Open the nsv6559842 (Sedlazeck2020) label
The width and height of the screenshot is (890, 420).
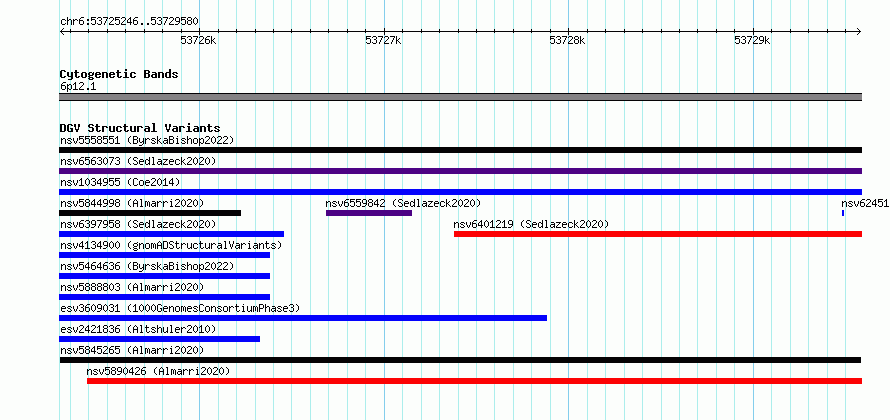403,203
